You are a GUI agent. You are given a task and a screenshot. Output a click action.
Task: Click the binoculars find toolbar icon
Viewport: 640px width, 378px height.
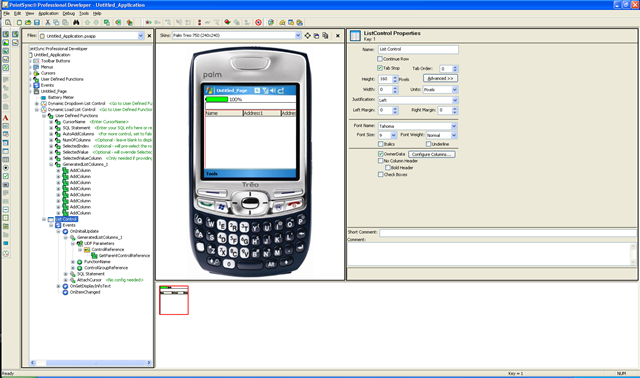pos(76,22)
